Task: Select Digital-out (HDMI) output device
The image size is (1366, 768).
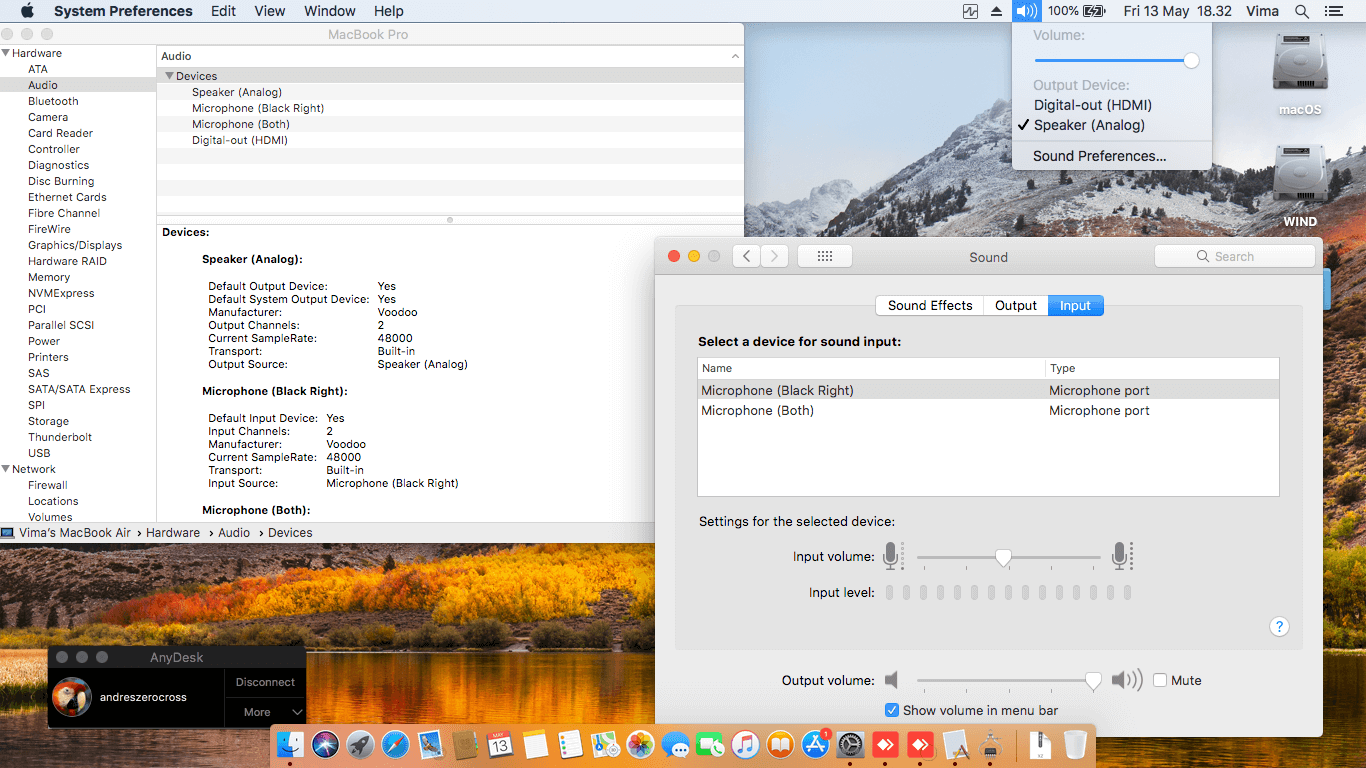Action: tap(1092, 105)
